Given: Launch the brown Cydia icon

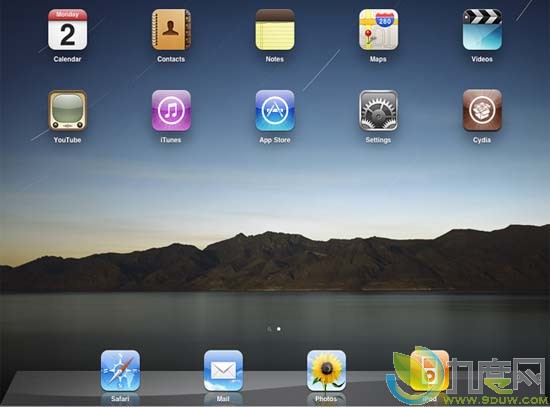Looking at the screenshot, I should pos(482,111).
